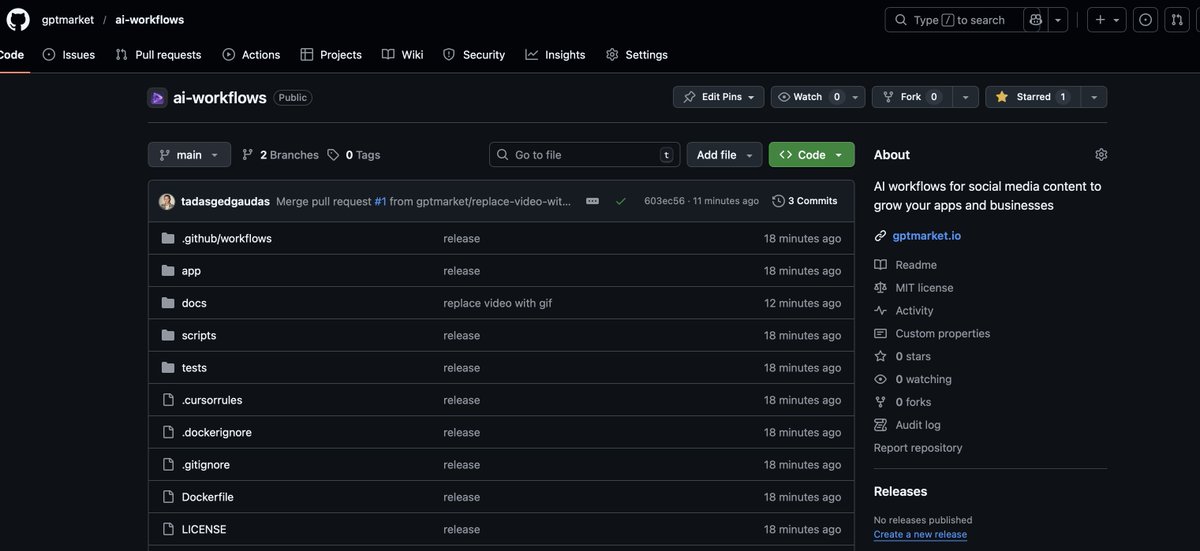Expand the commit message ellipsis button
This screenshot has width=1200, height=551.
tap(592, 201)
